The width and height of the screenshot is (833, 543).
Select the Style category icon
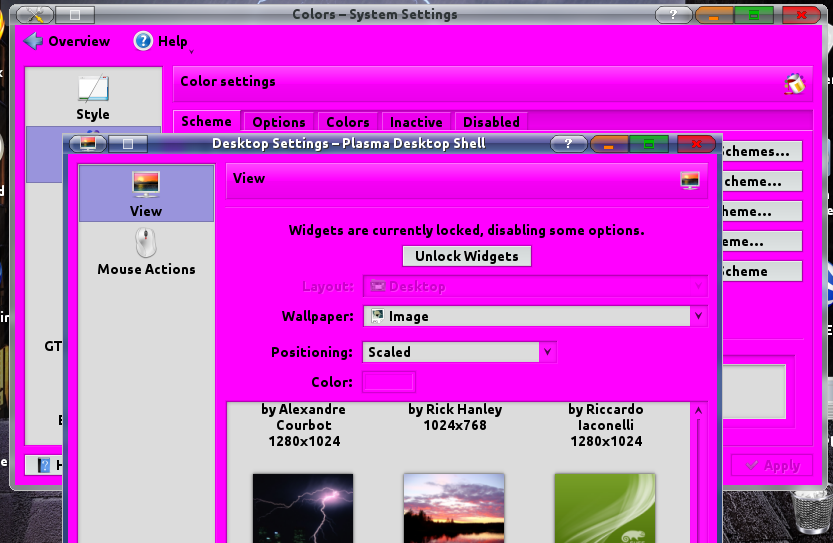click(93, 98)
